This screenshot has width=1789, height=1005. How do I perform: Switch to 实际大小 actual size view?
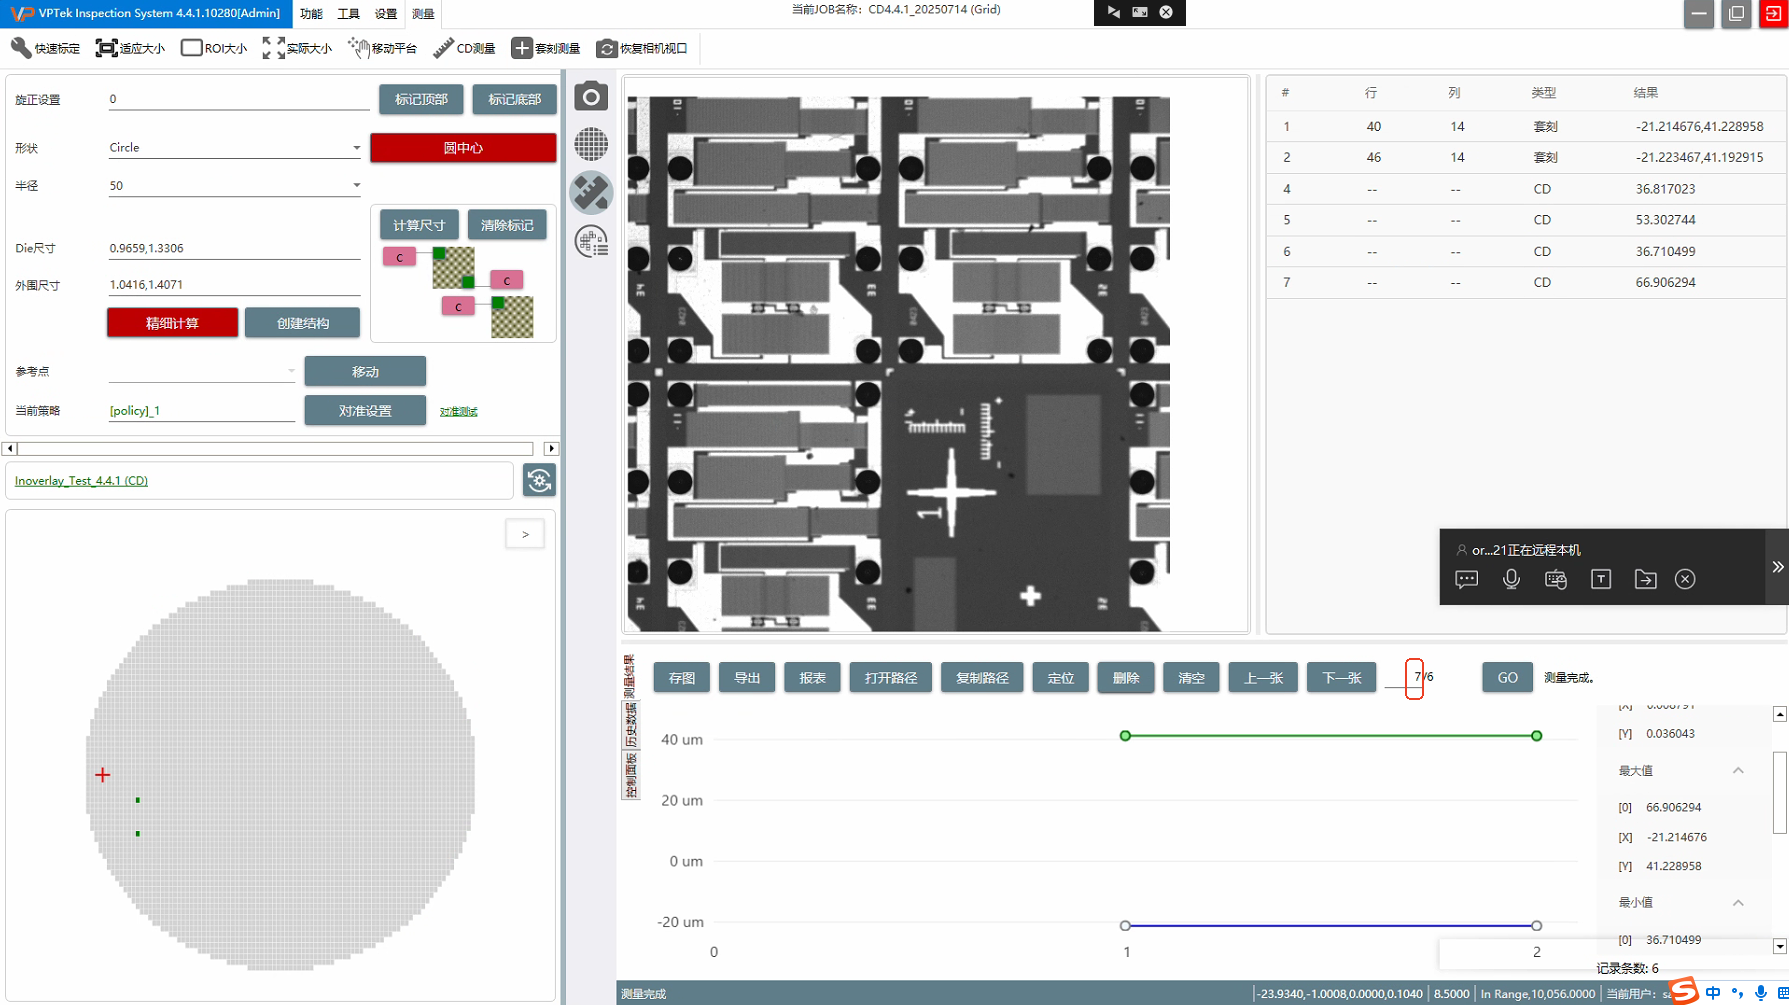297,48
